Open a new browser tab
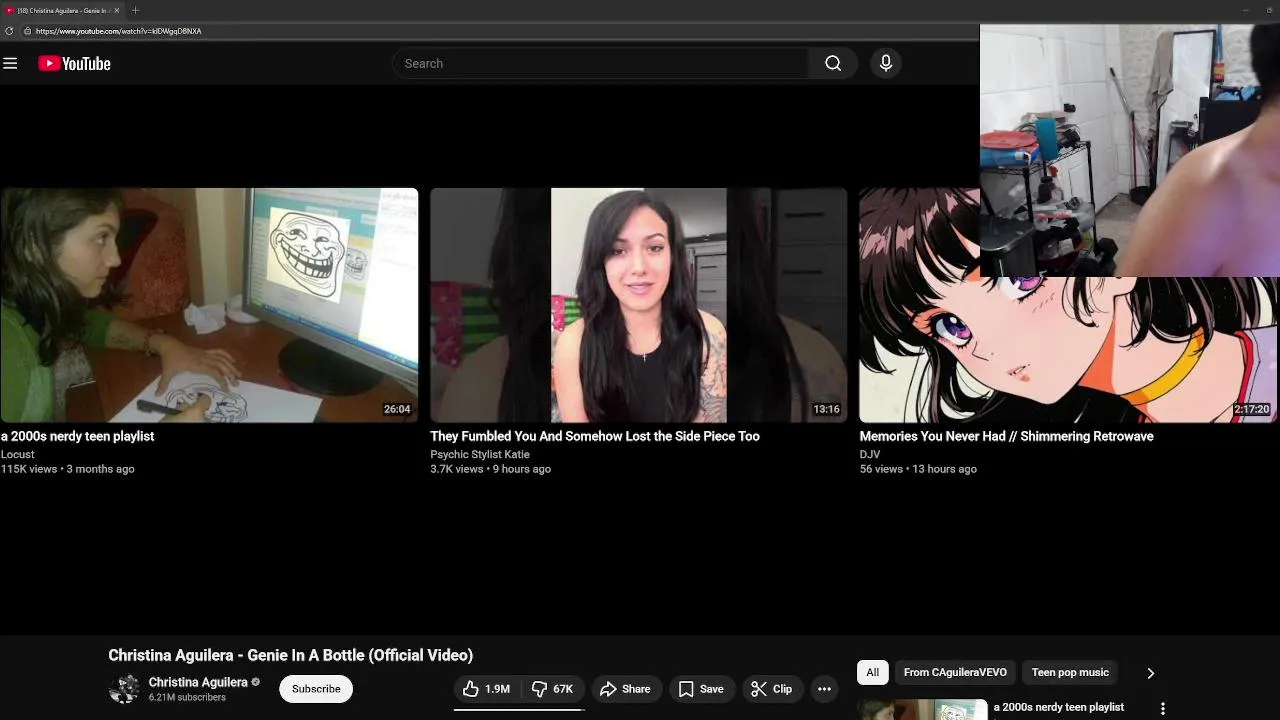The width and height of the screenshot is (1280, 720). (135, 10)
